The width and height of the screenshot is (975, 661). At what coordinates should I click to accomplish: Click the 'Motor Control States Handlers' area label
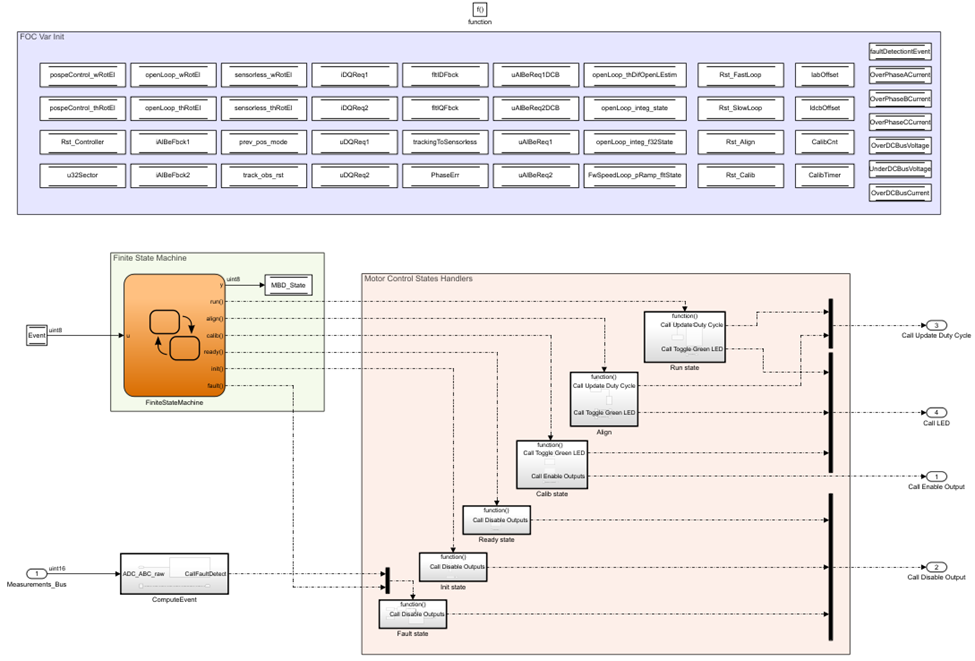pos(418,279)
